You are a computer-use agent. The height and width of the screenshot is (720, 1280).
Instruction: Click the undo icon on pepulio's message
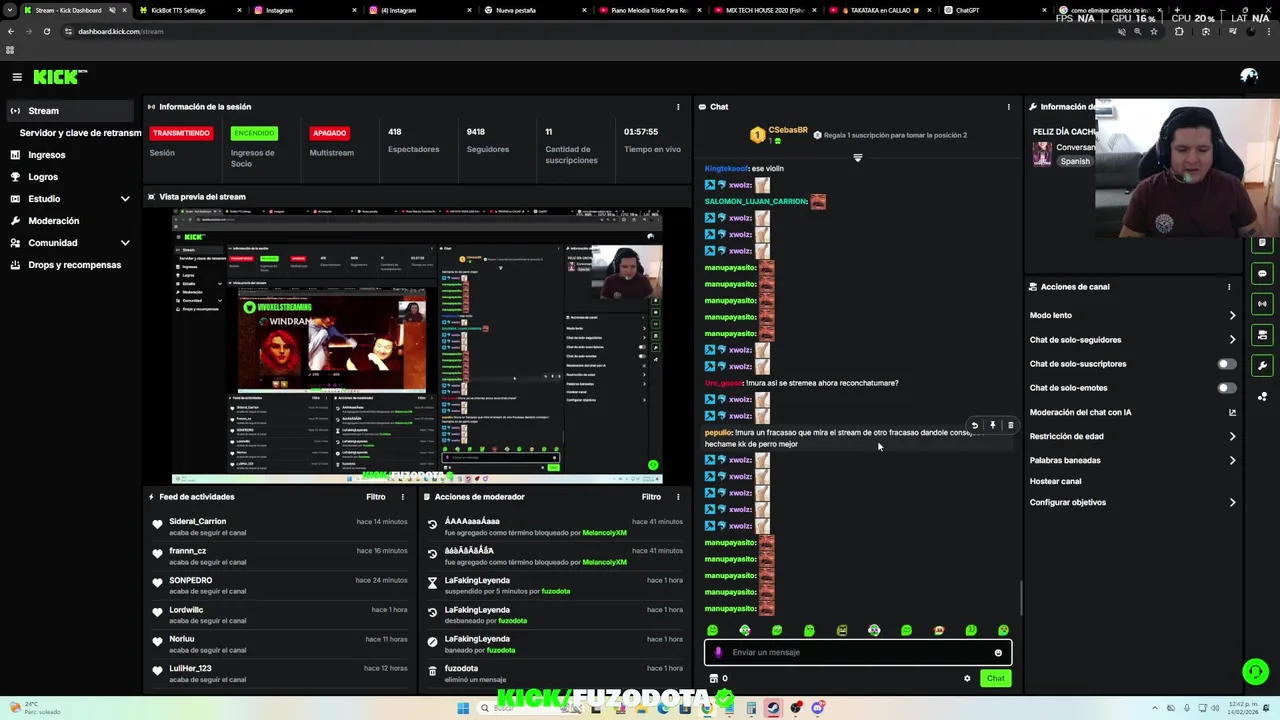[x=975, y=425]
